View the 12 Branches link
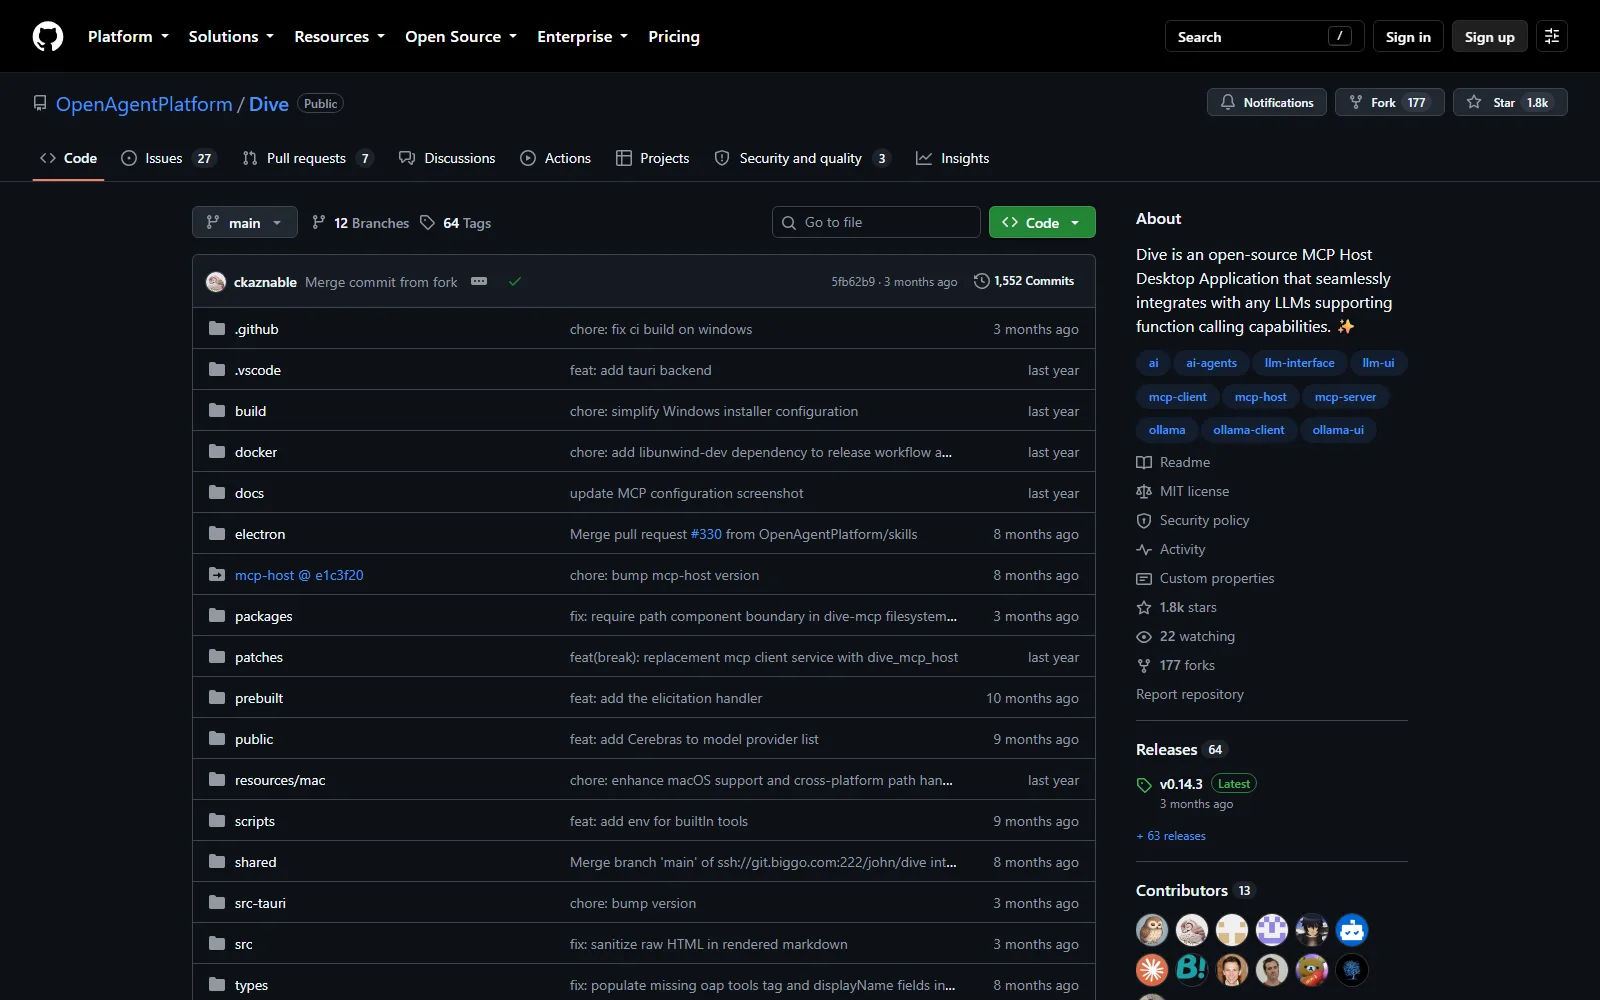1600x1000 pixels. pos(360,223)
